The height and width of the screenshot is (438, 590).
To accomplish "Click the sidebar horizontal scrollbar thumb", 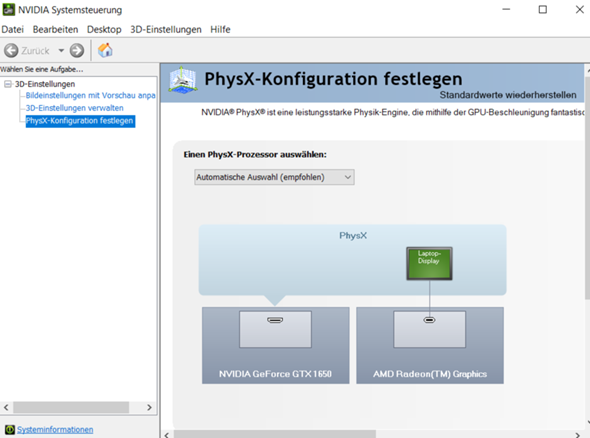I will coord(71,407).
